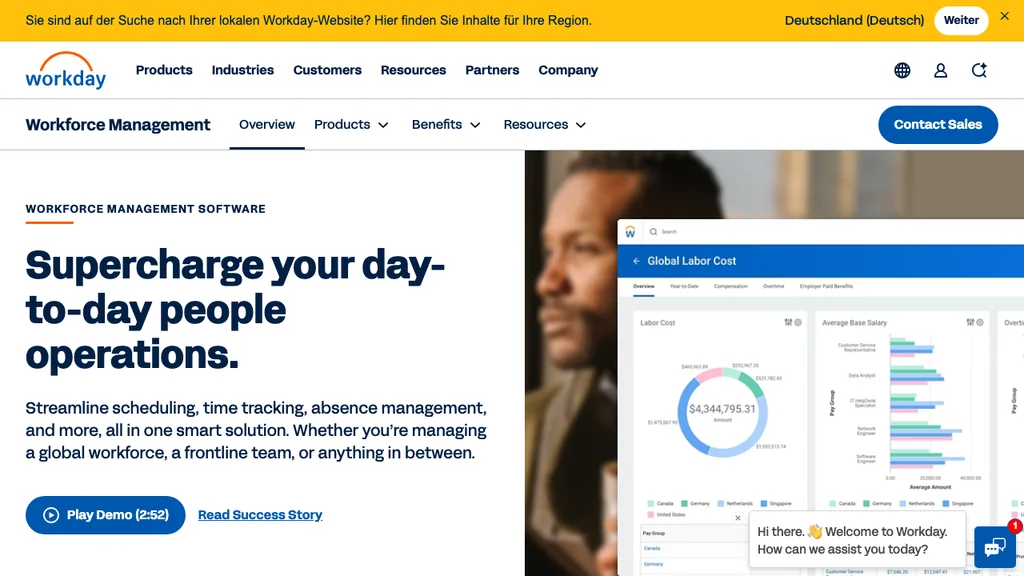Open the Partners main menu
The width and height of the screenshot is (1024, 576).
point(492,70)
